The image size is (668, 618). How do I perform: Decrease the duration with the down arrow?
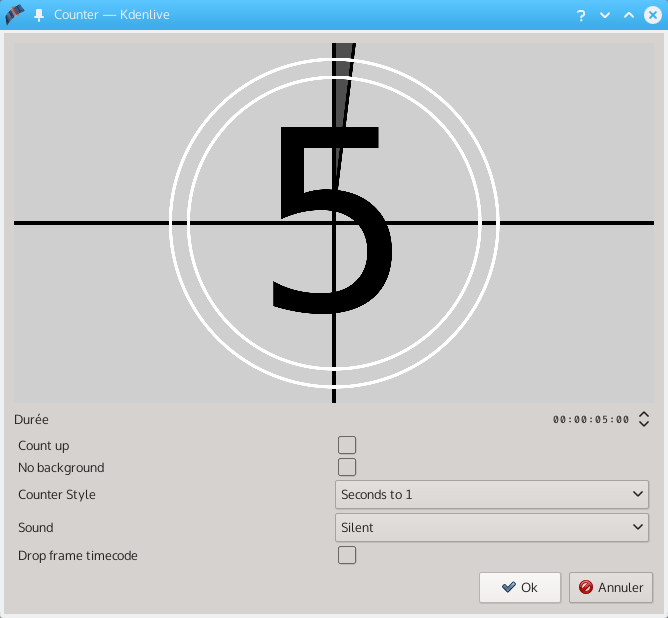644,425
